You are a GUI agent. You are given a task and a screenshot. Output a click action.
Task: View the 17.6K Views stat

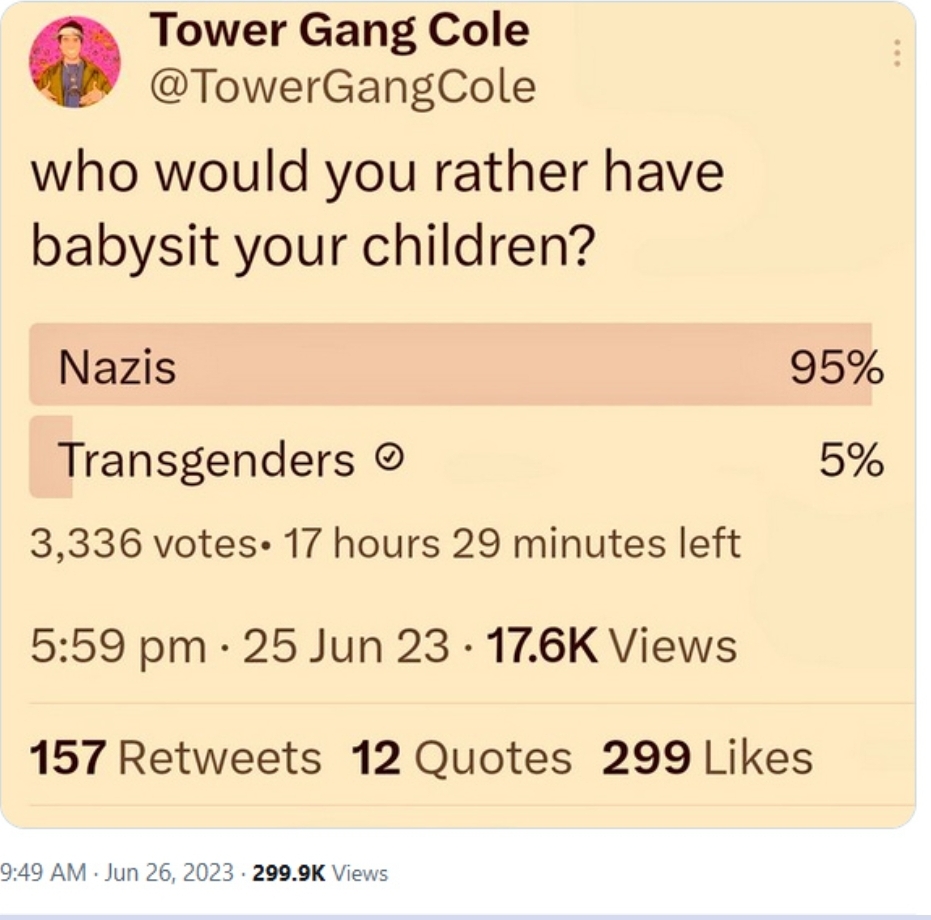(x=607, y=646)
